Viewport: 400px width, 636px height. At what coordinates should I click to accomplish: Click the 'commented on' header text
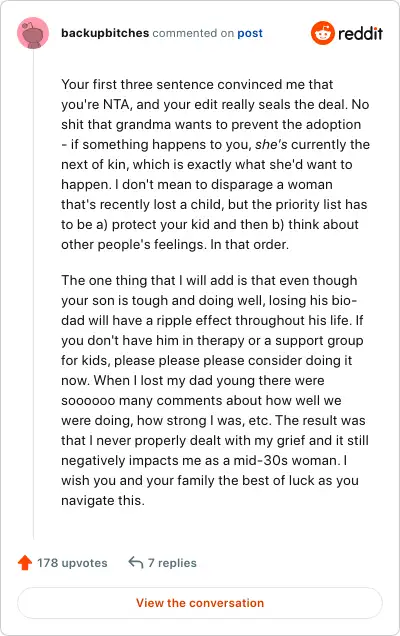click(193, 33)
